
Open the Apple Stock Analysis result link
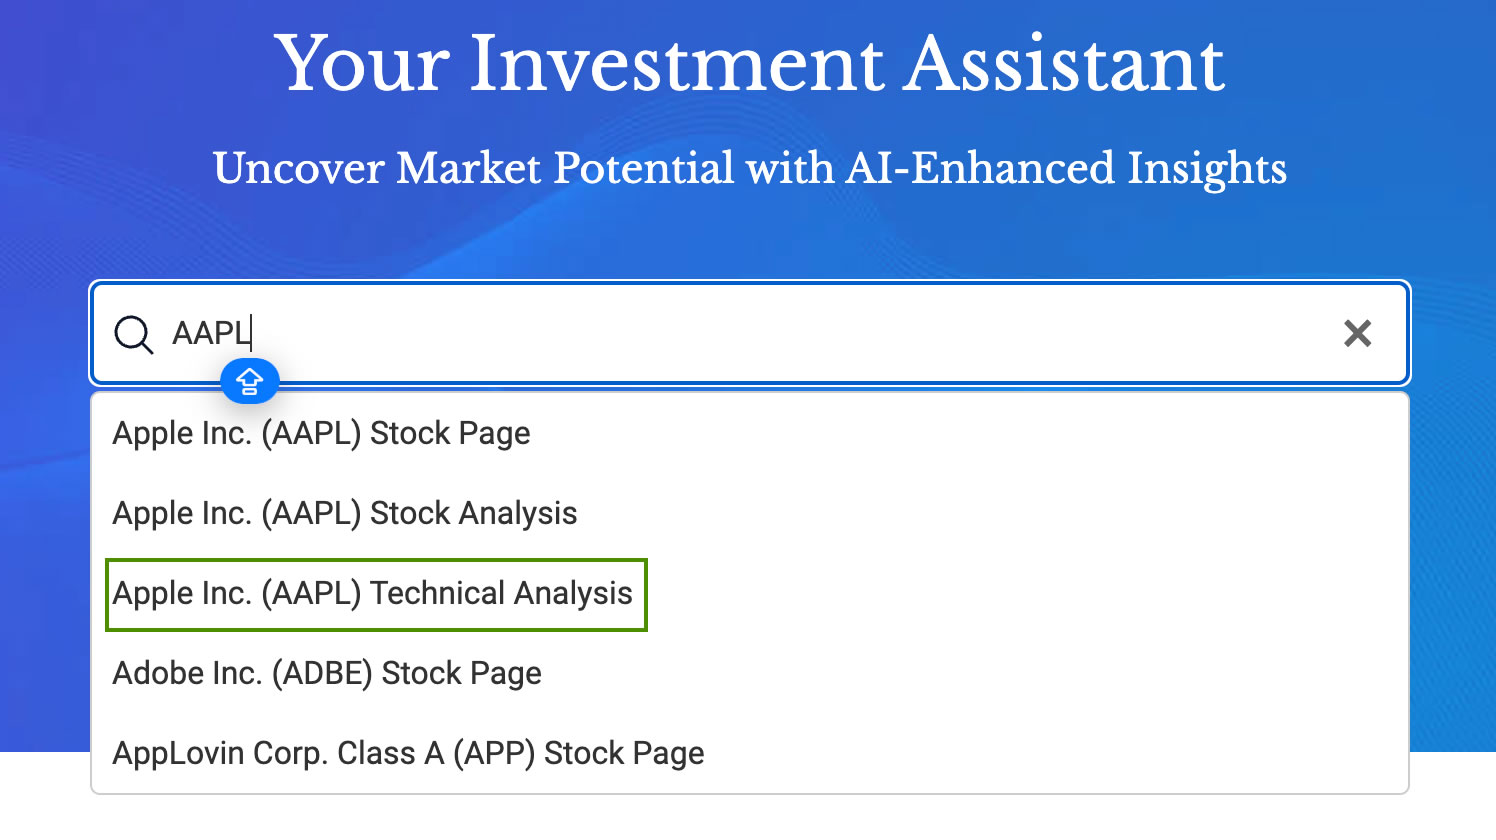pyautogui.click(x=344, y=514)
